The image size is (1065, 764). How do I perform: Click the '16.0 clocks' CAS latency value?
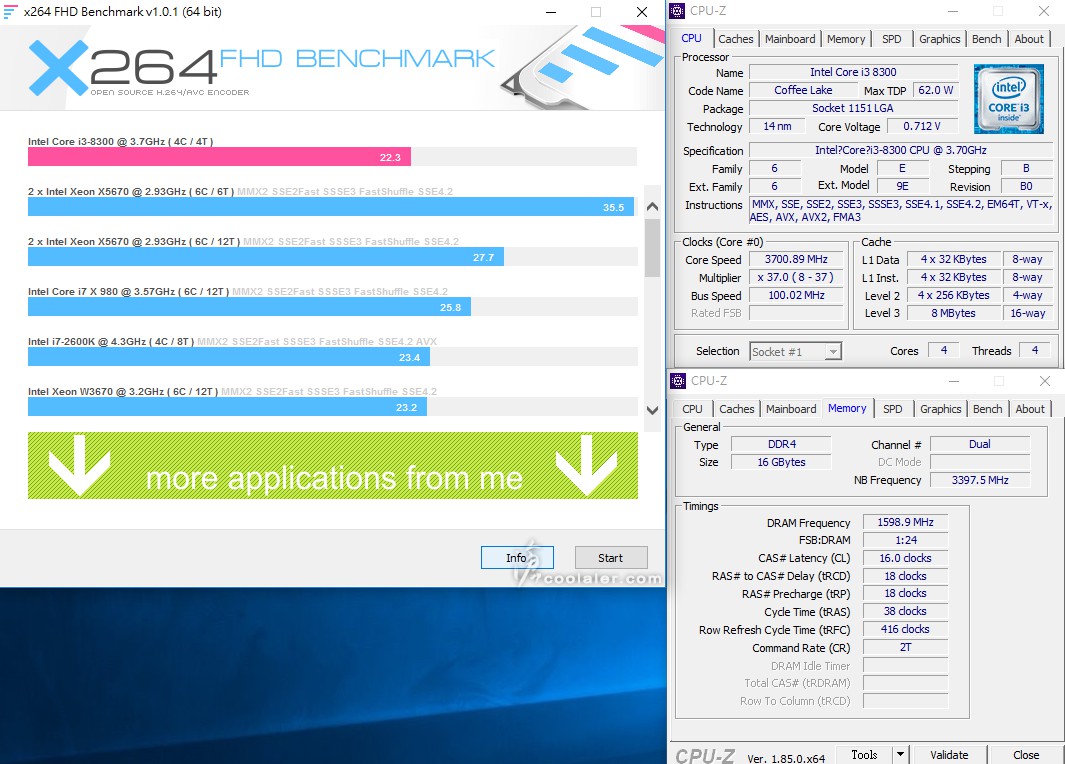(x=905, y=558)
